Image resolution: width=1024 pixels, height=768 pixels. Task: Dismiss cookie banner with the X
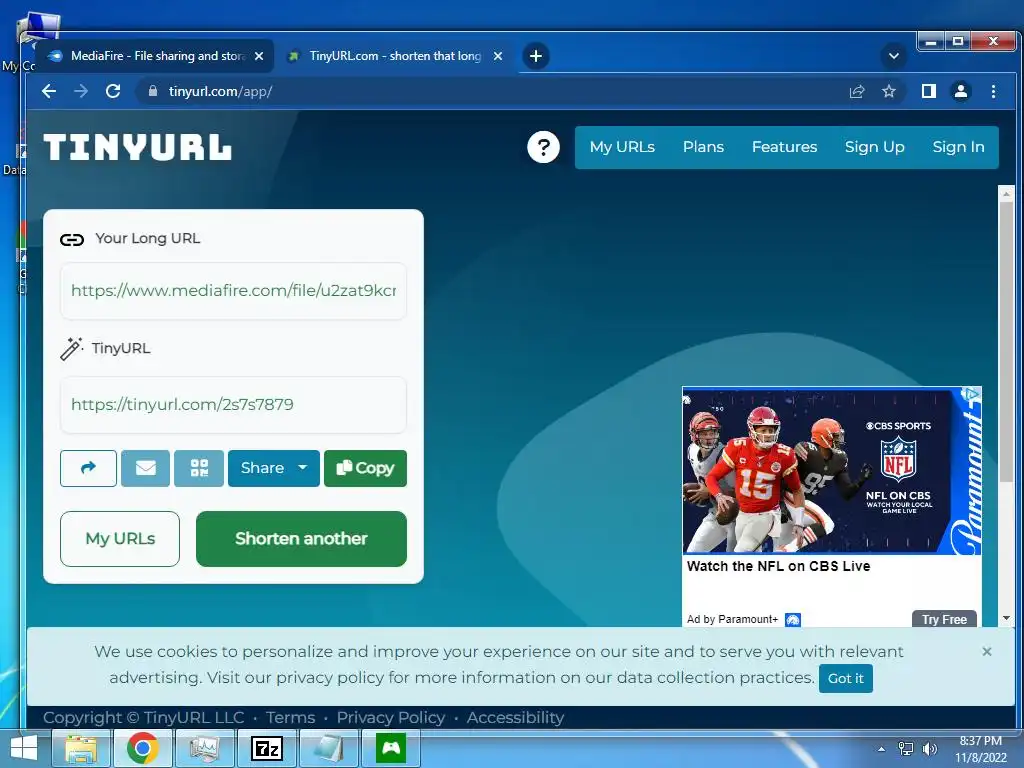click(987, 651)
